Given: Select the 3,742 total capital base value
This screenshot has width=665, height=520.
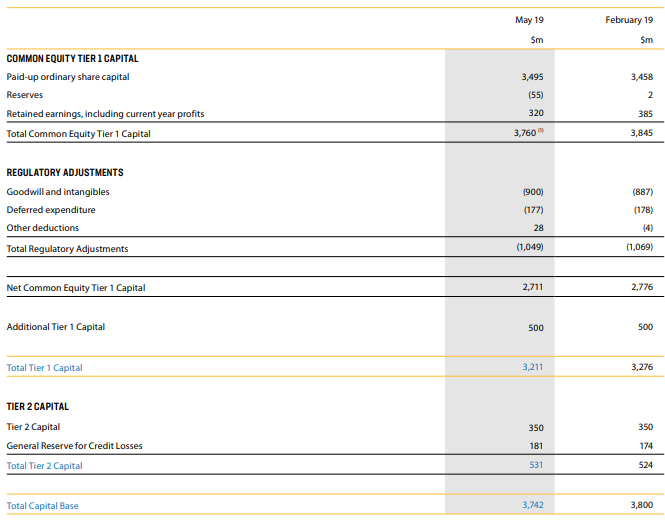Looking at the screenshot, I should click(533, 505).
